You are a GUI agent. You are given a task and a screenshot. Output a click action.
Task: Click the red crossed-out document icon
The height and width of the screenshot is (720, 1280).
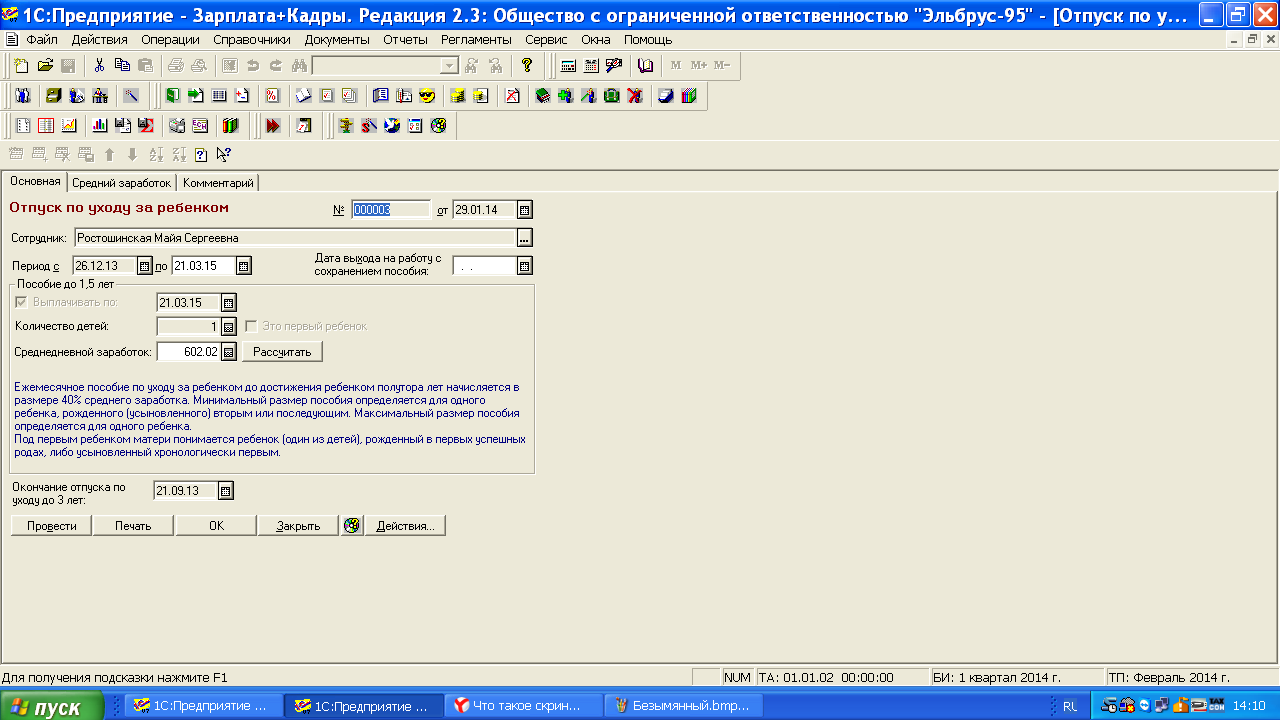point(512,96)
